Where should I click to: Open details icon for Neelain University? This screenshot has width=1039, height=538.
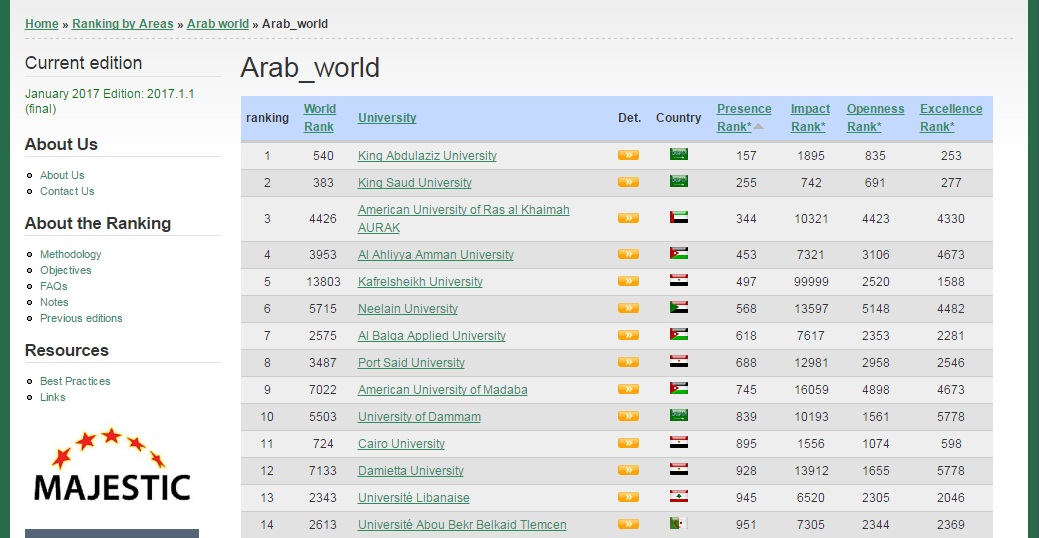[x=628, y=308]
